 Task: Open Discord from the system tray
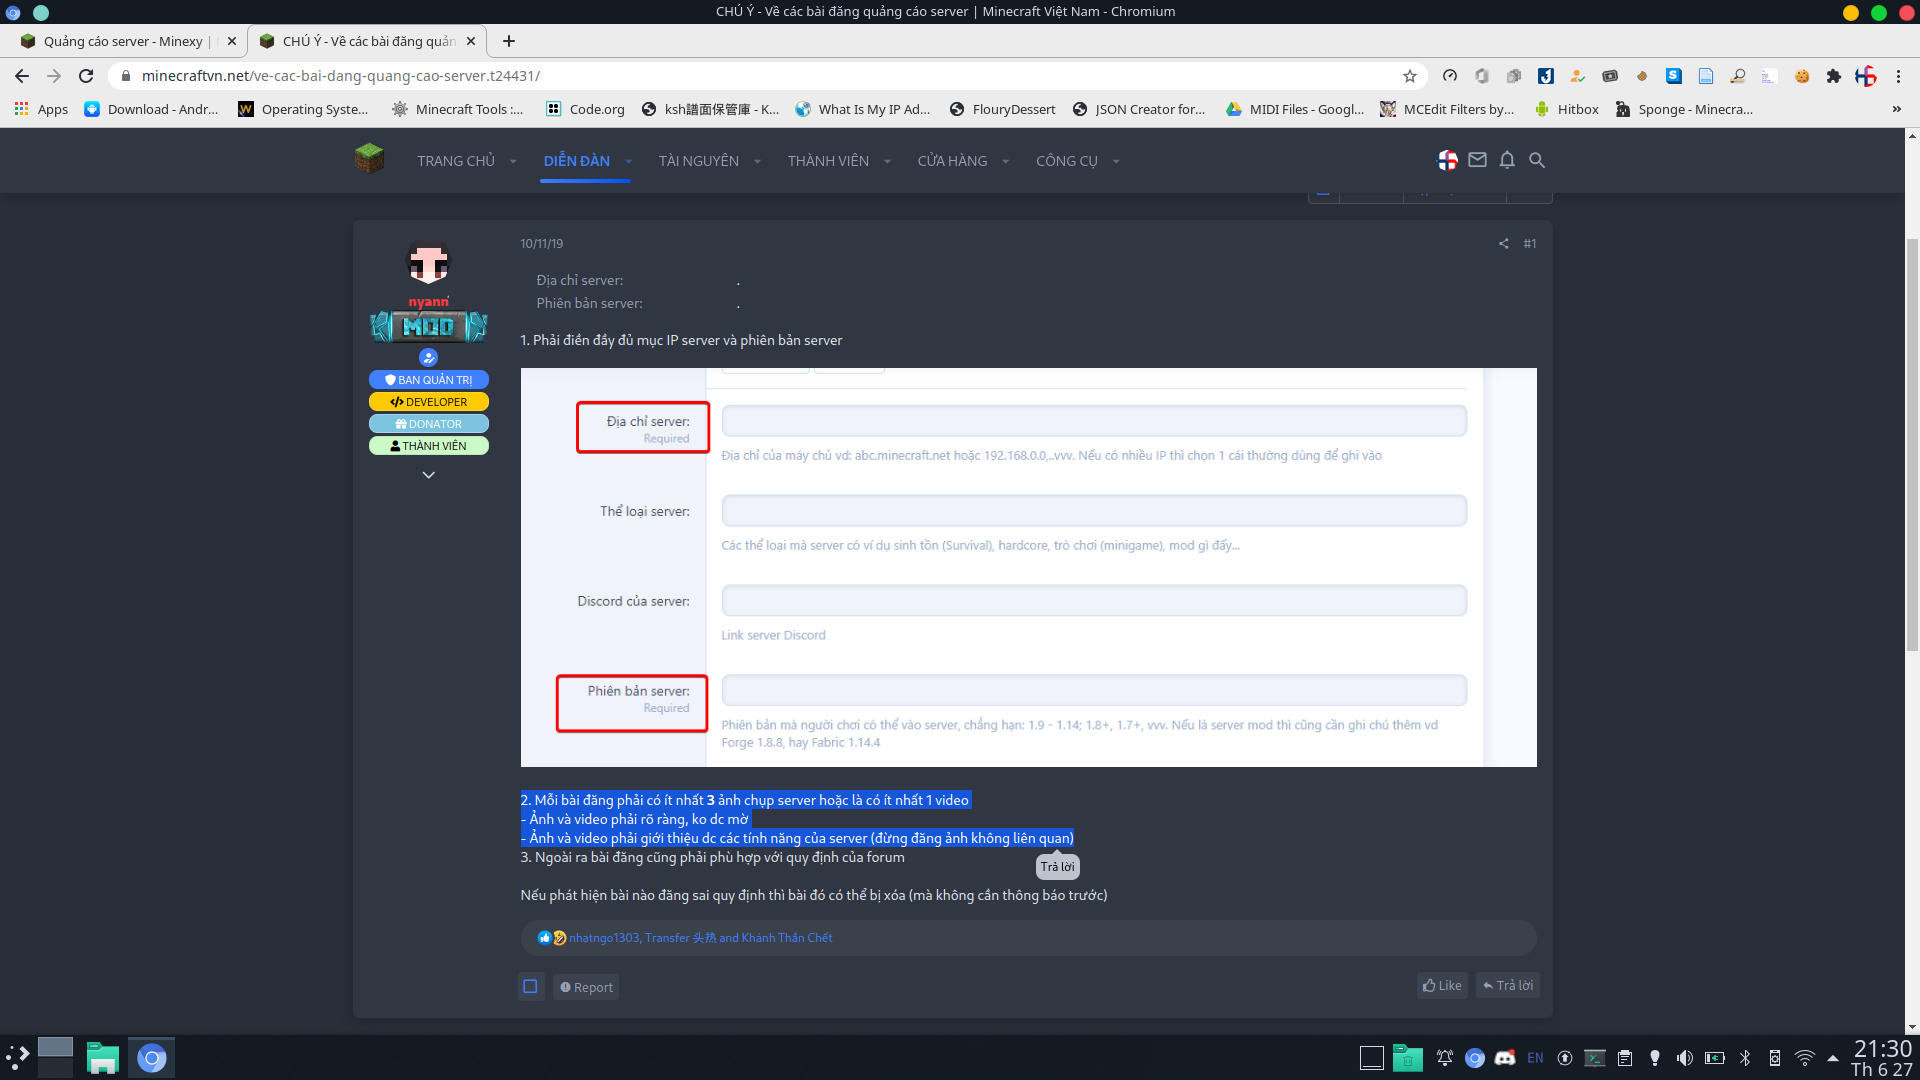click(1504, 1058)
